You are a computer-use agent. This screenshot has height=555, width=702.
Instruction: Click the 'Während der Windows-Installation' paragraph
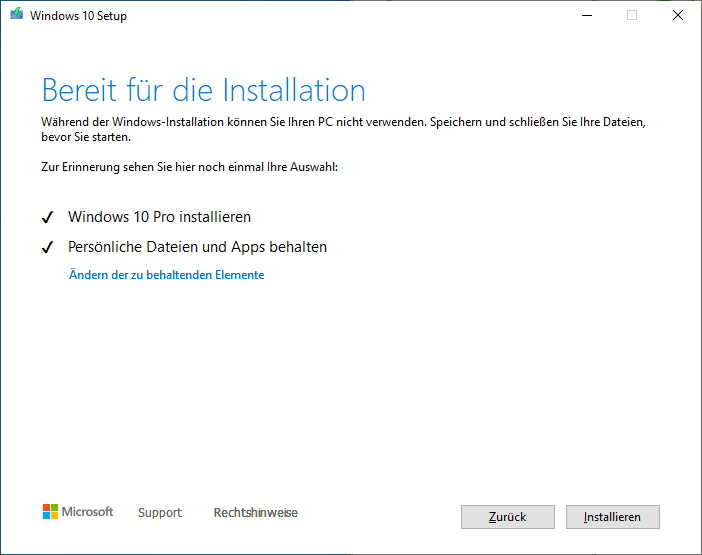(343, 129)
